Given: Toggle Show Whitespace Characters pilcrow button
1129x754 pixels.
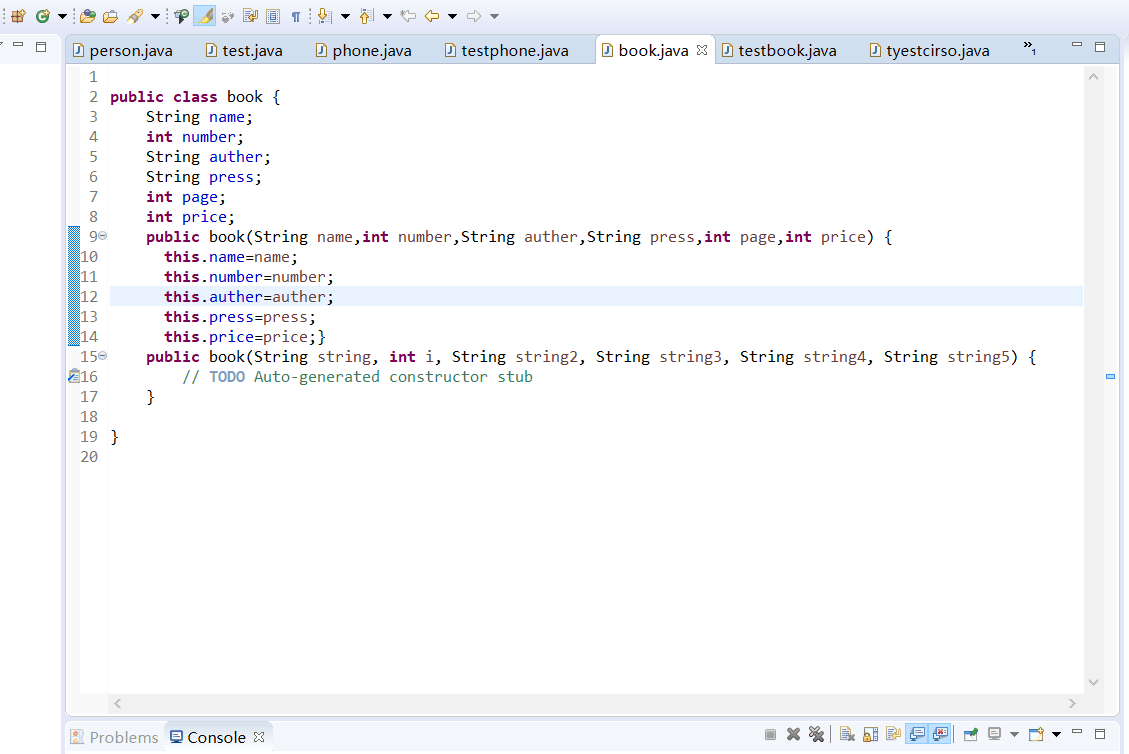Looking at the screenshot, I should pos(296,16).
